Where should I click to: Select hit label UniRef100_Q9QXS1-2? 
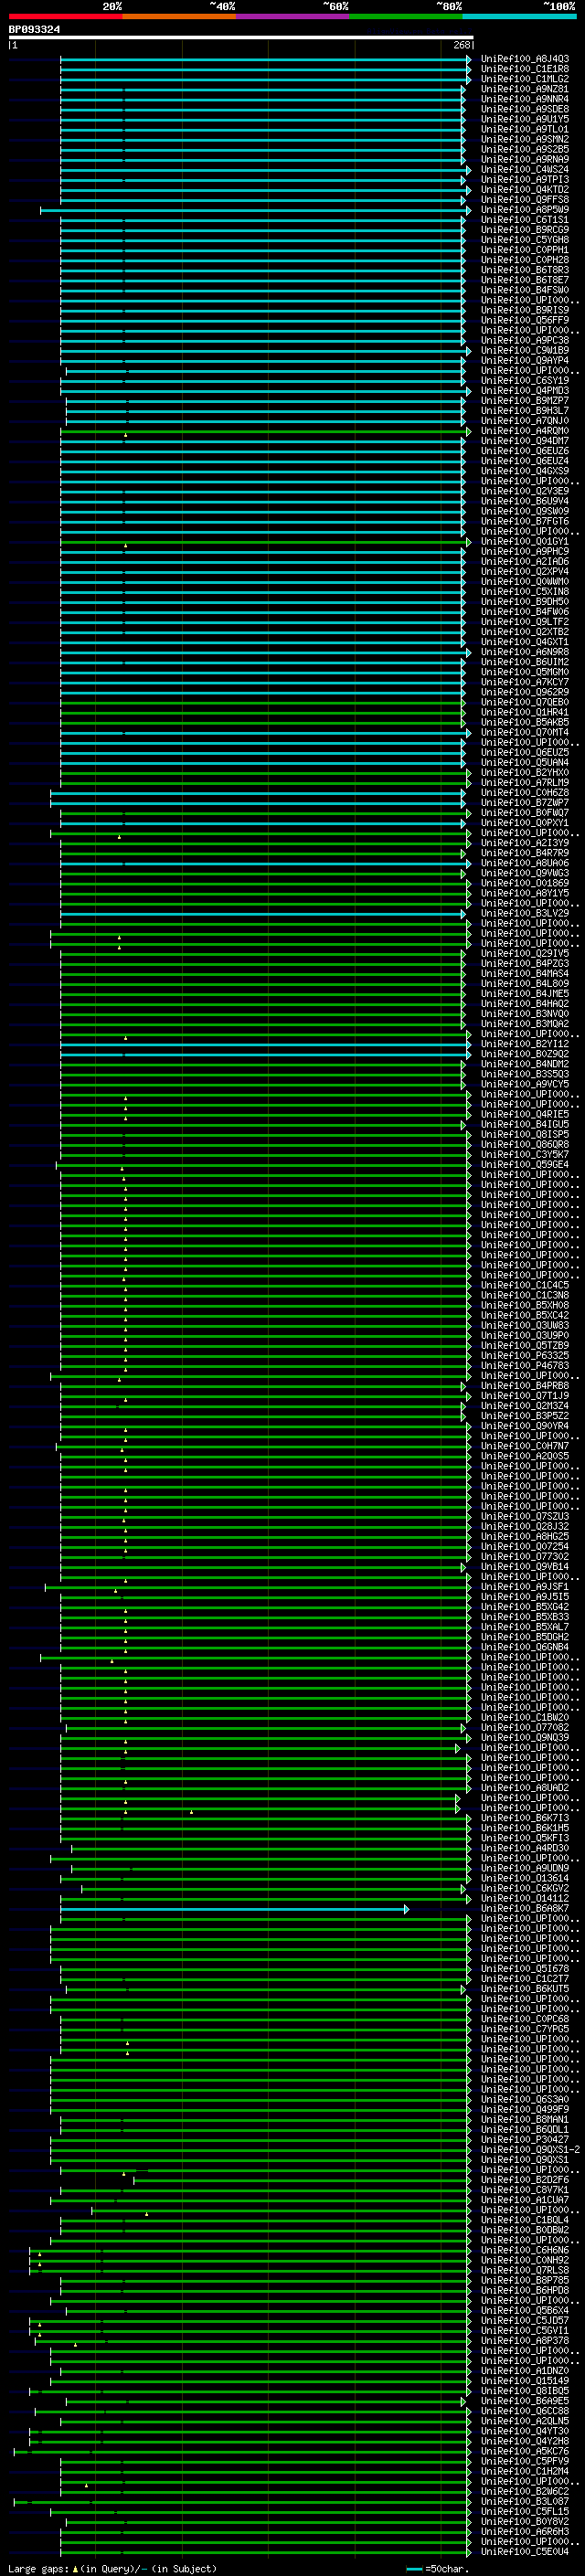(530, 2150)
